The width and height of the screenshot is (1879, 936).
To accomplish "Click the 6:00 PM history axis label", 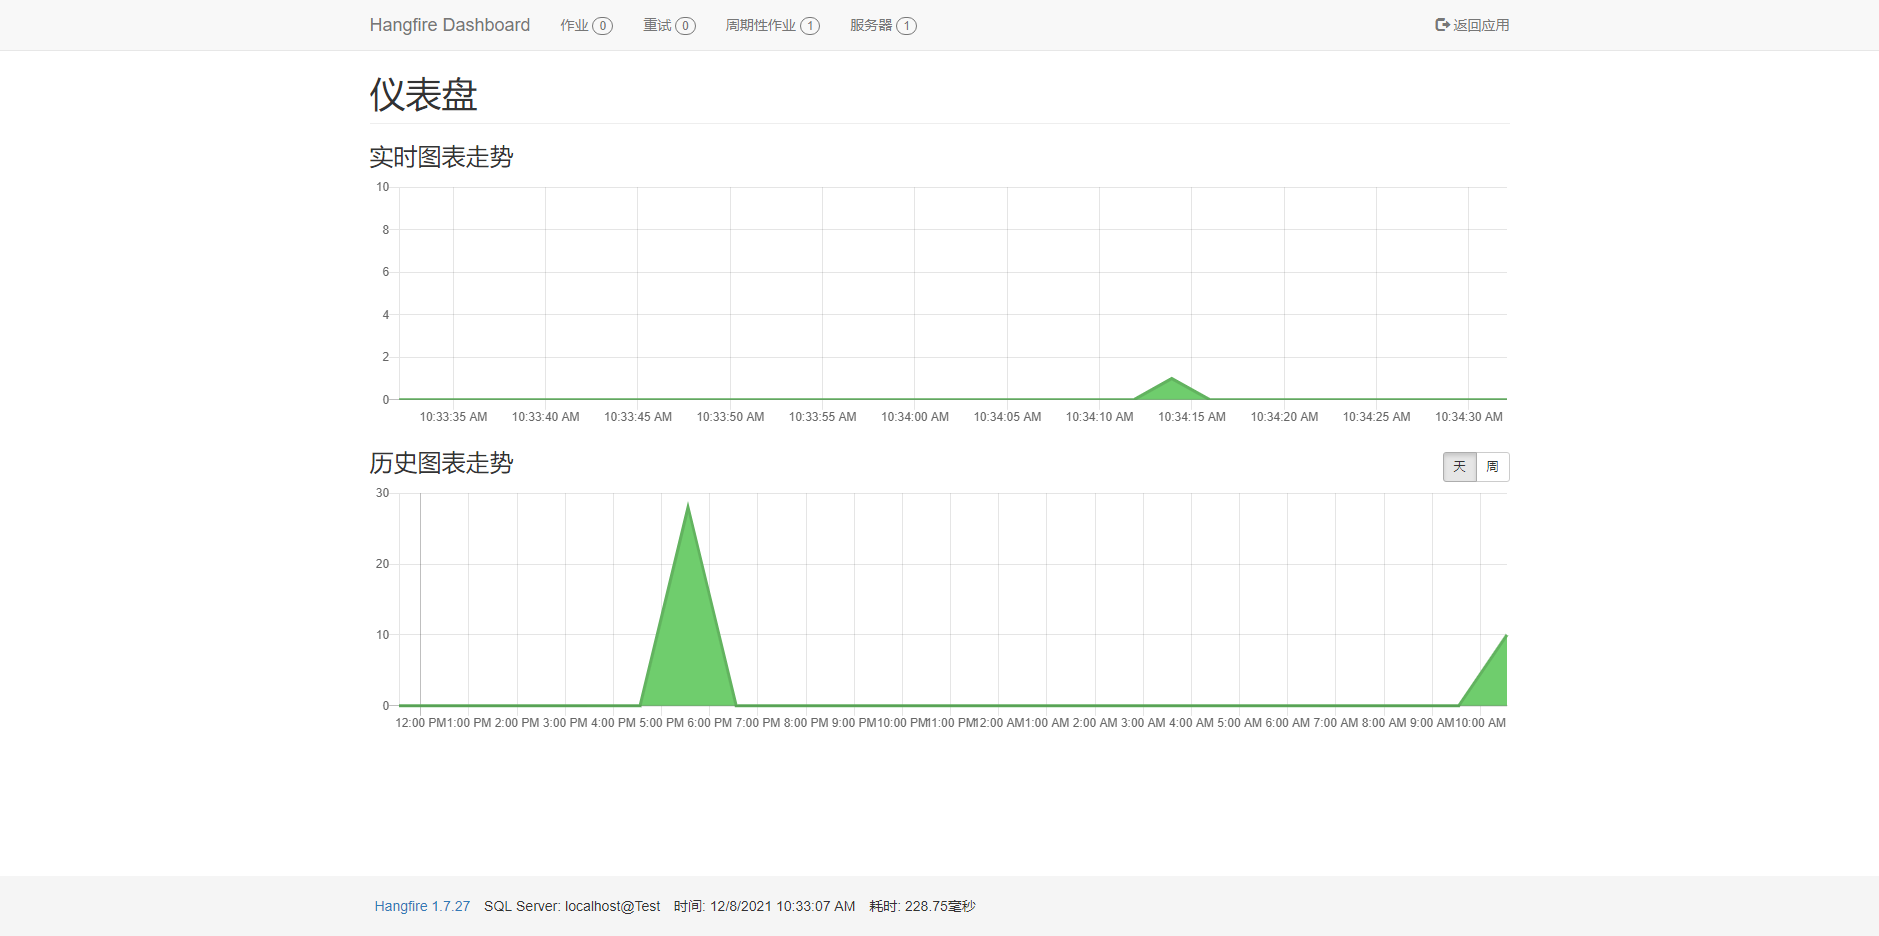I will 709,723.
